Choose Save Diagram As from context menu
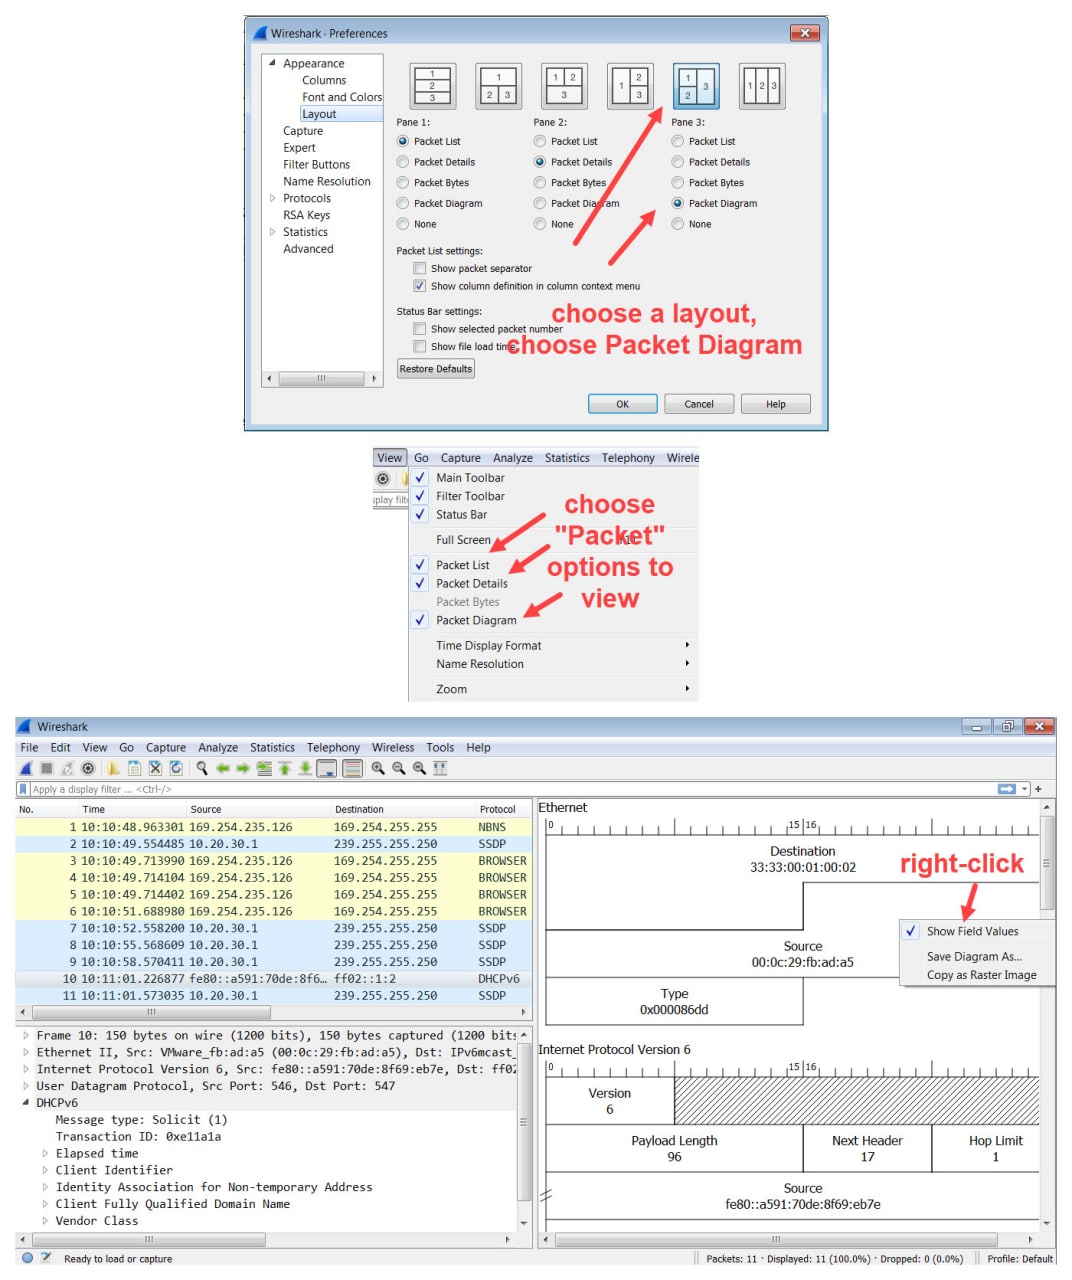The width and height of the screenshot is (1072, 1280). click(x=977, y=956)
